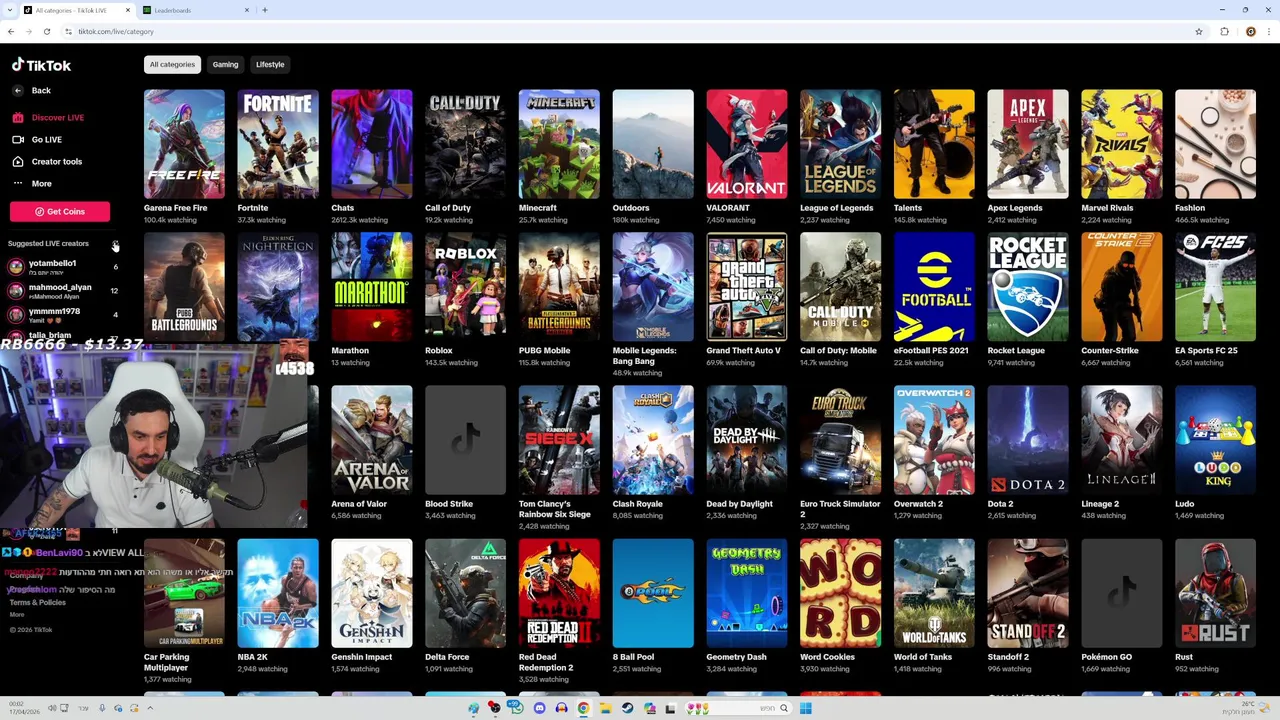This screenshot has height=720, width=1280.
Task: Open suggested creator mahmood_alyan
Action: 63,290
